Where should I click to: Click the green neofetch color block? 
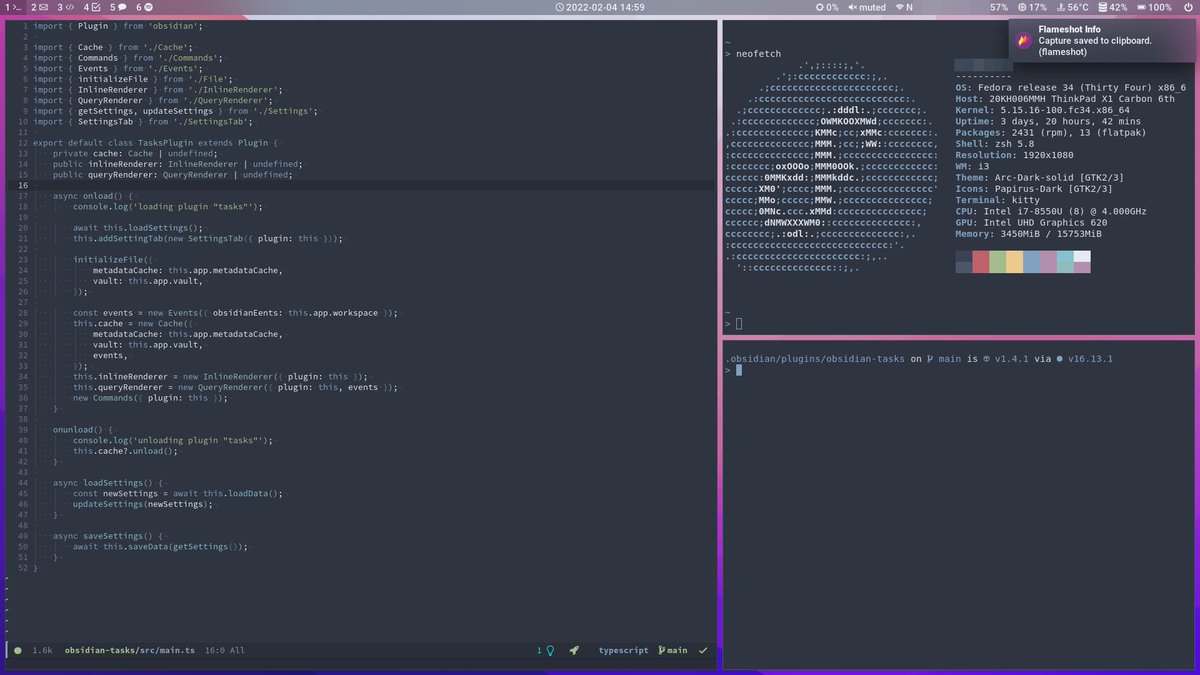tap(998, 262)
